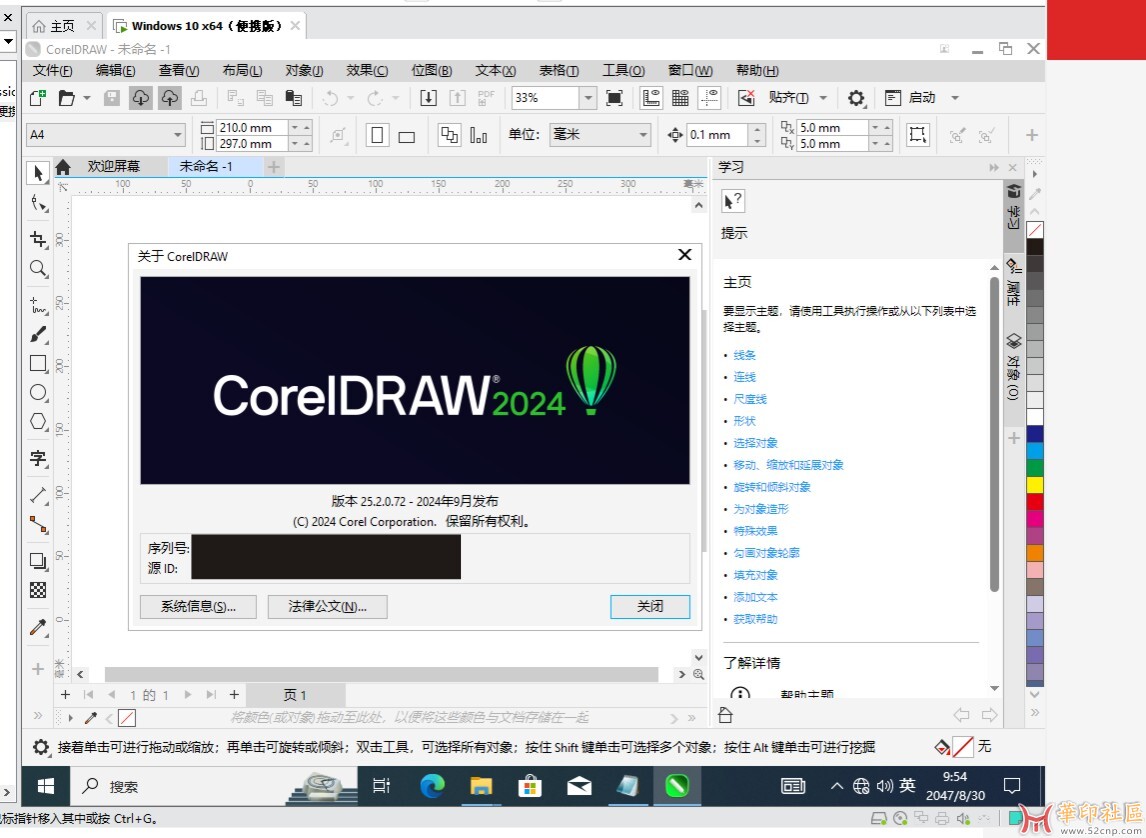The width and height of the screenshot is (1146, 838).
Task: Open the units 毫米 dropdown
Action: pos(643,134)
